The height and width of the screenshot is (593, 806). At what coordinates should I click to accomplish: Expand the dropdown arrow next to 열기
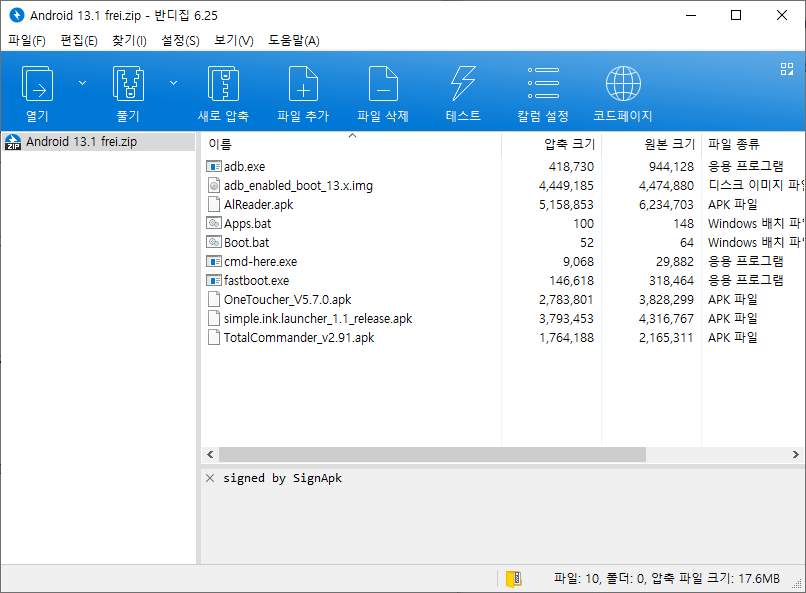[82, 83]
